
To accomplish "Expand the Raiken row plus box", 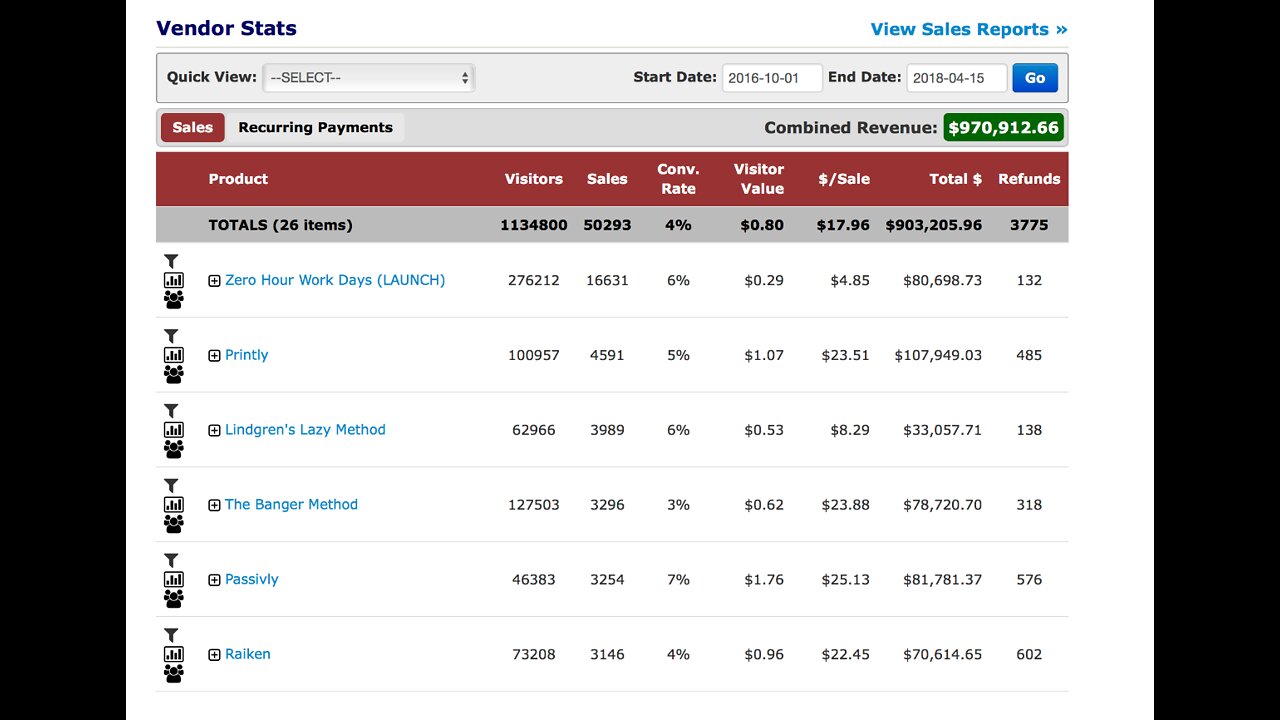I will pyautogui.click(x=214, y=655).
